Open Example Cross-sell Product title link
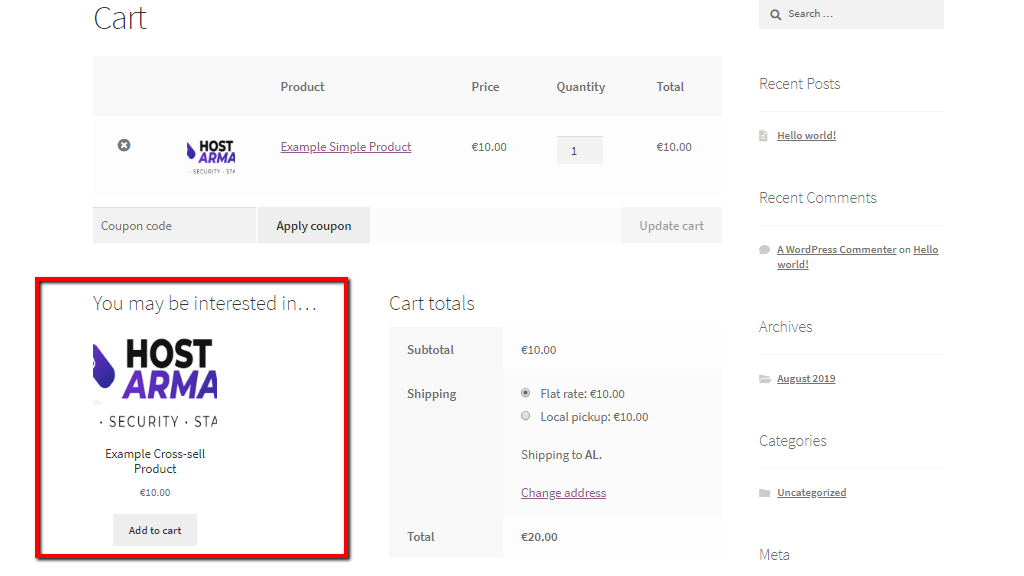This screenshot has width=1024, height=576. 155,461
